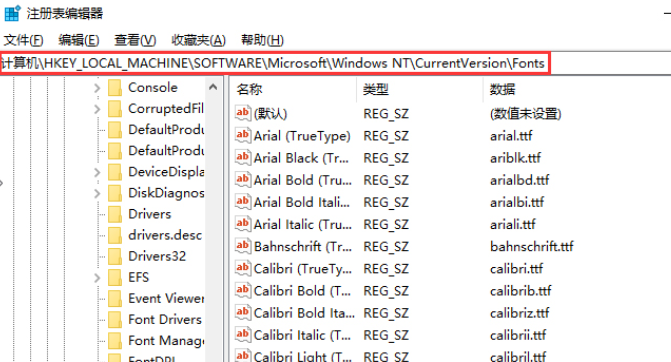Select the Font Drivers folder icon
The height and width of the screenshot is (362, 671).
coord(115,320)
